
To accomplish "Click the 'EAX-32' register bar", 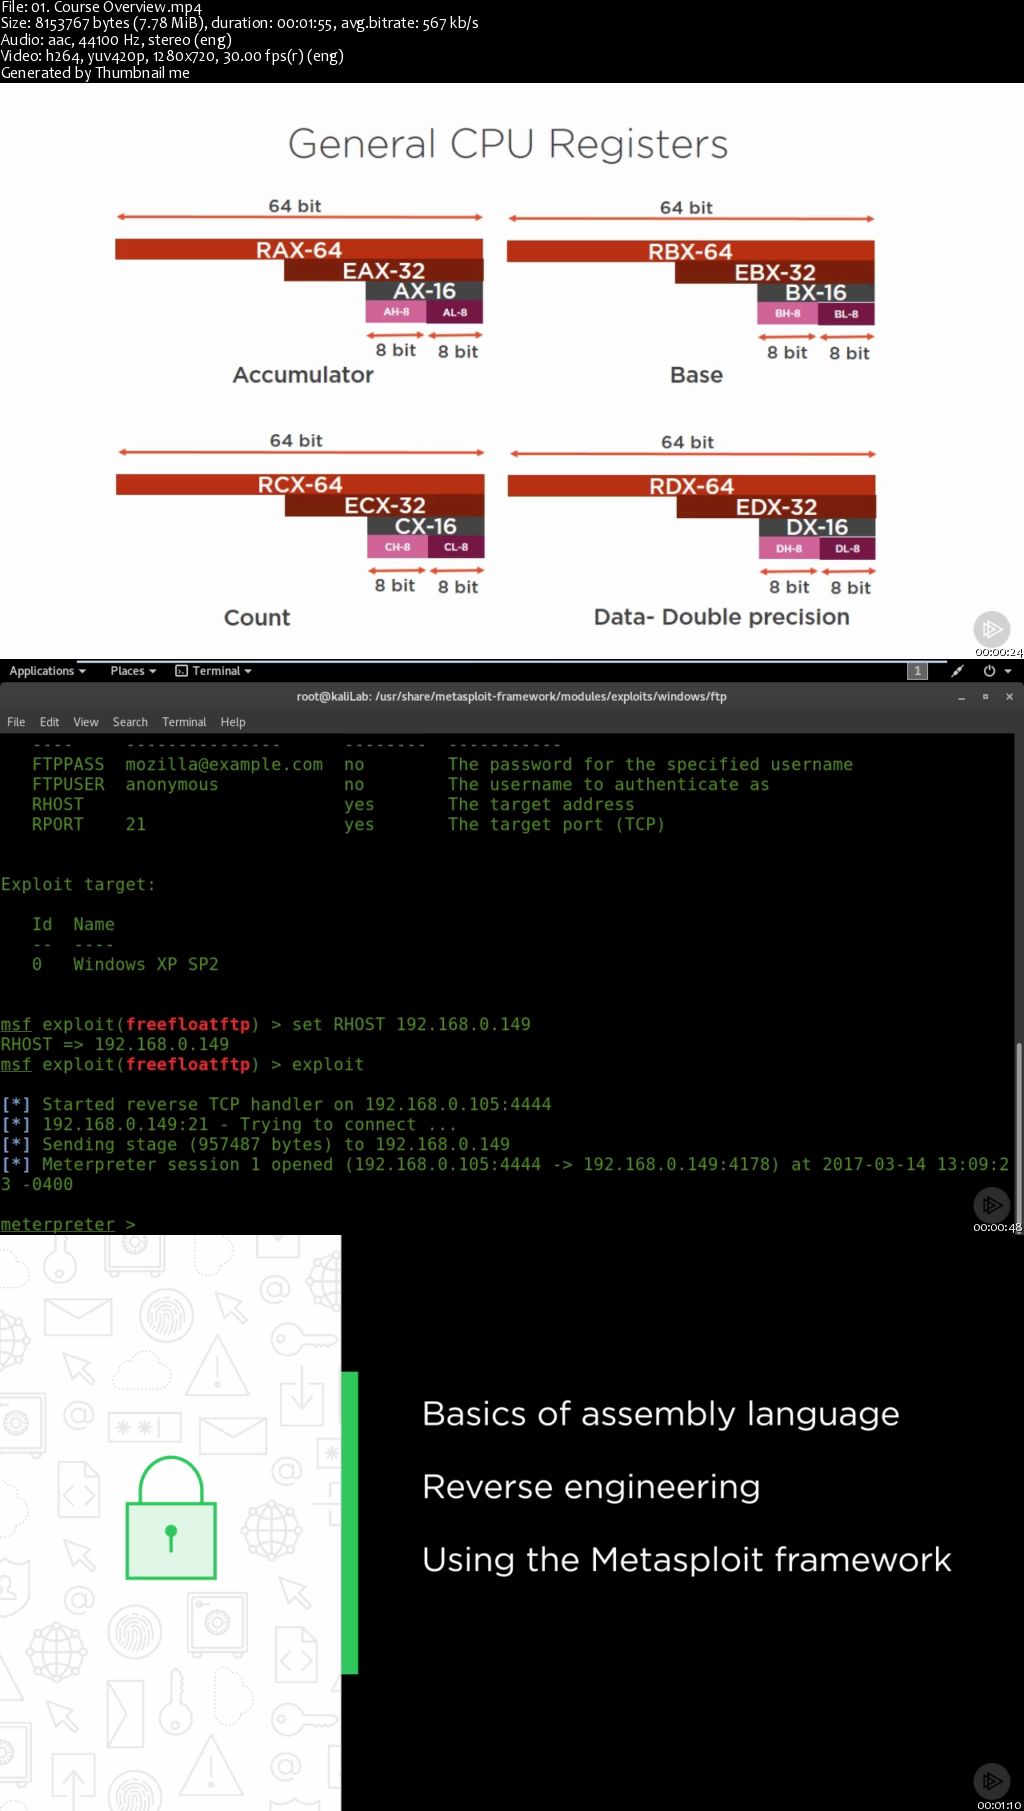I will (384, 271).
